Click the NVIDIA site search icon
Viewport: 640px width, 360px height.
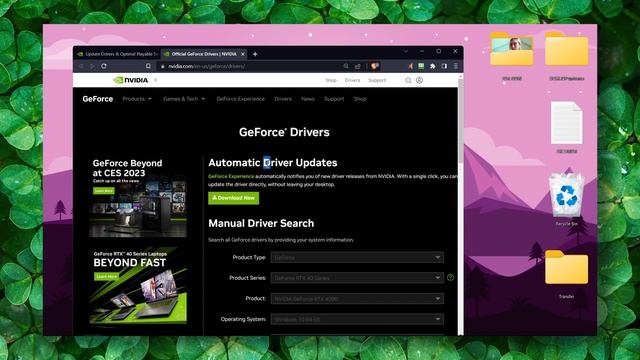(408, 80)
